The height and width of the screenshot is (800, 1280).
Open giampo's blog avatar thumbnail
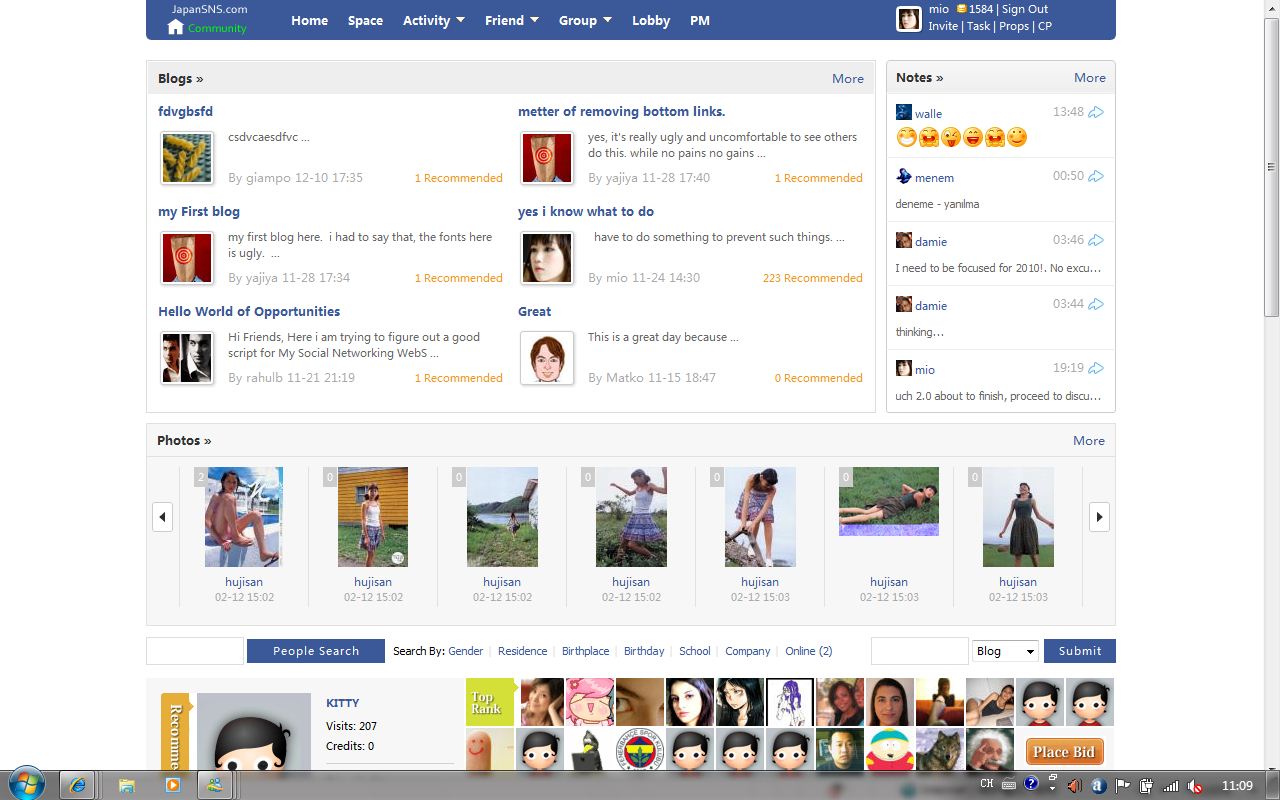click(187, 158)
